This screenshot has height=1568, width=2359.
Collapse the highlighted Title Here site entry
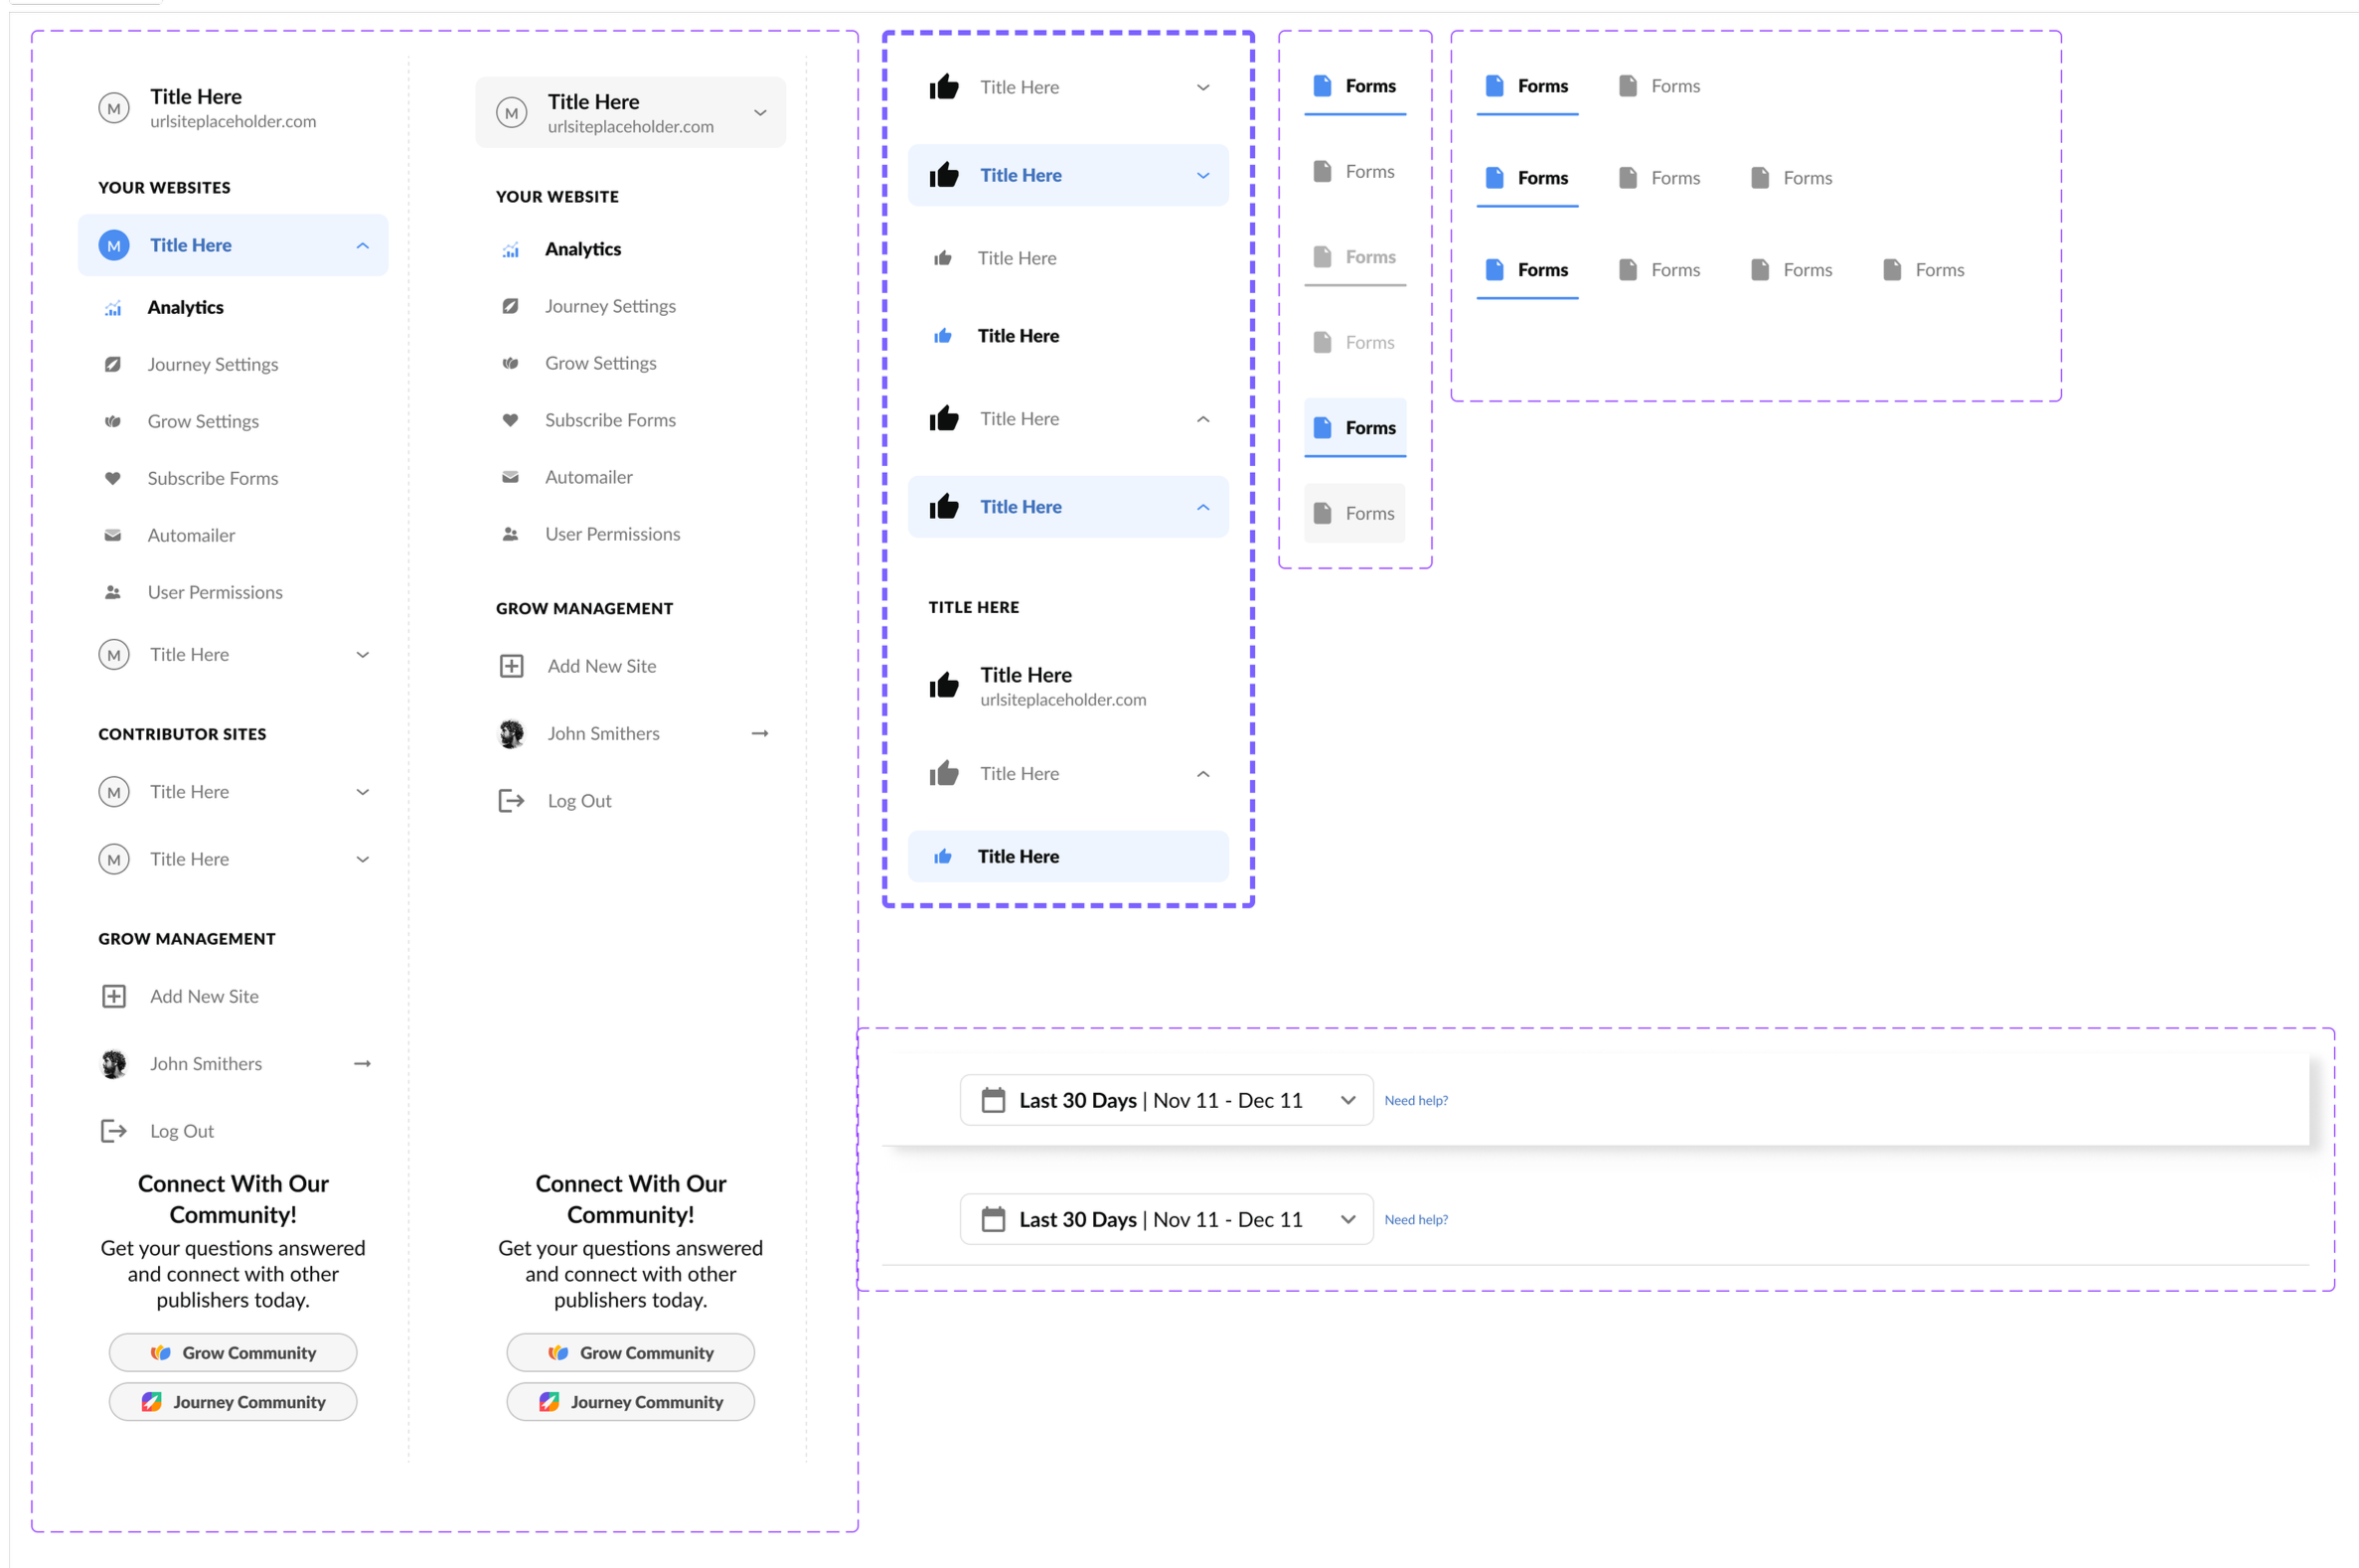pyautogui.click(x=363, y=245)
